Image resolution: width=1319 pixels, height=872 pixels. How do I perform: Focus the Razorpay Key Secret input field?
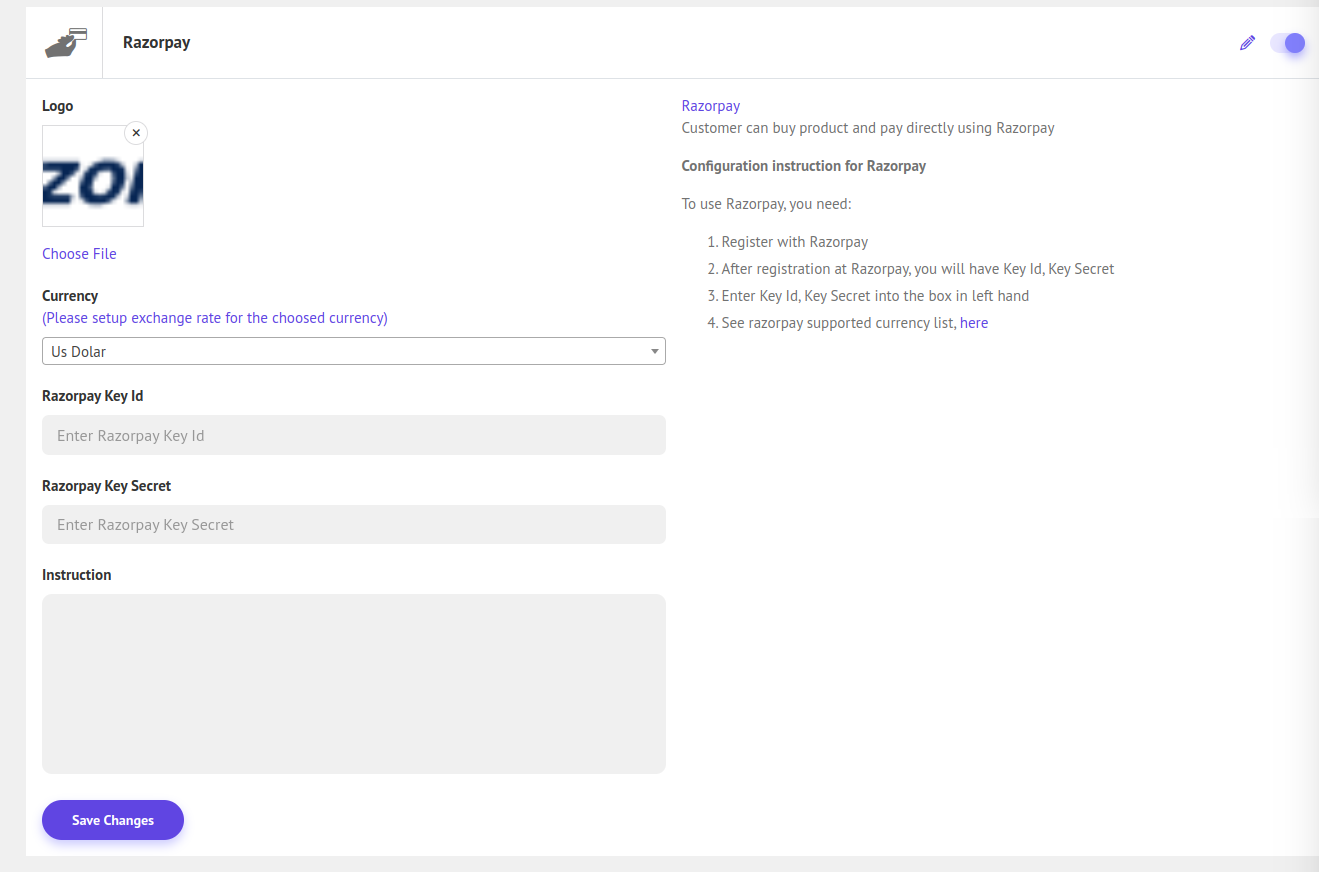[x=353, y=525]
